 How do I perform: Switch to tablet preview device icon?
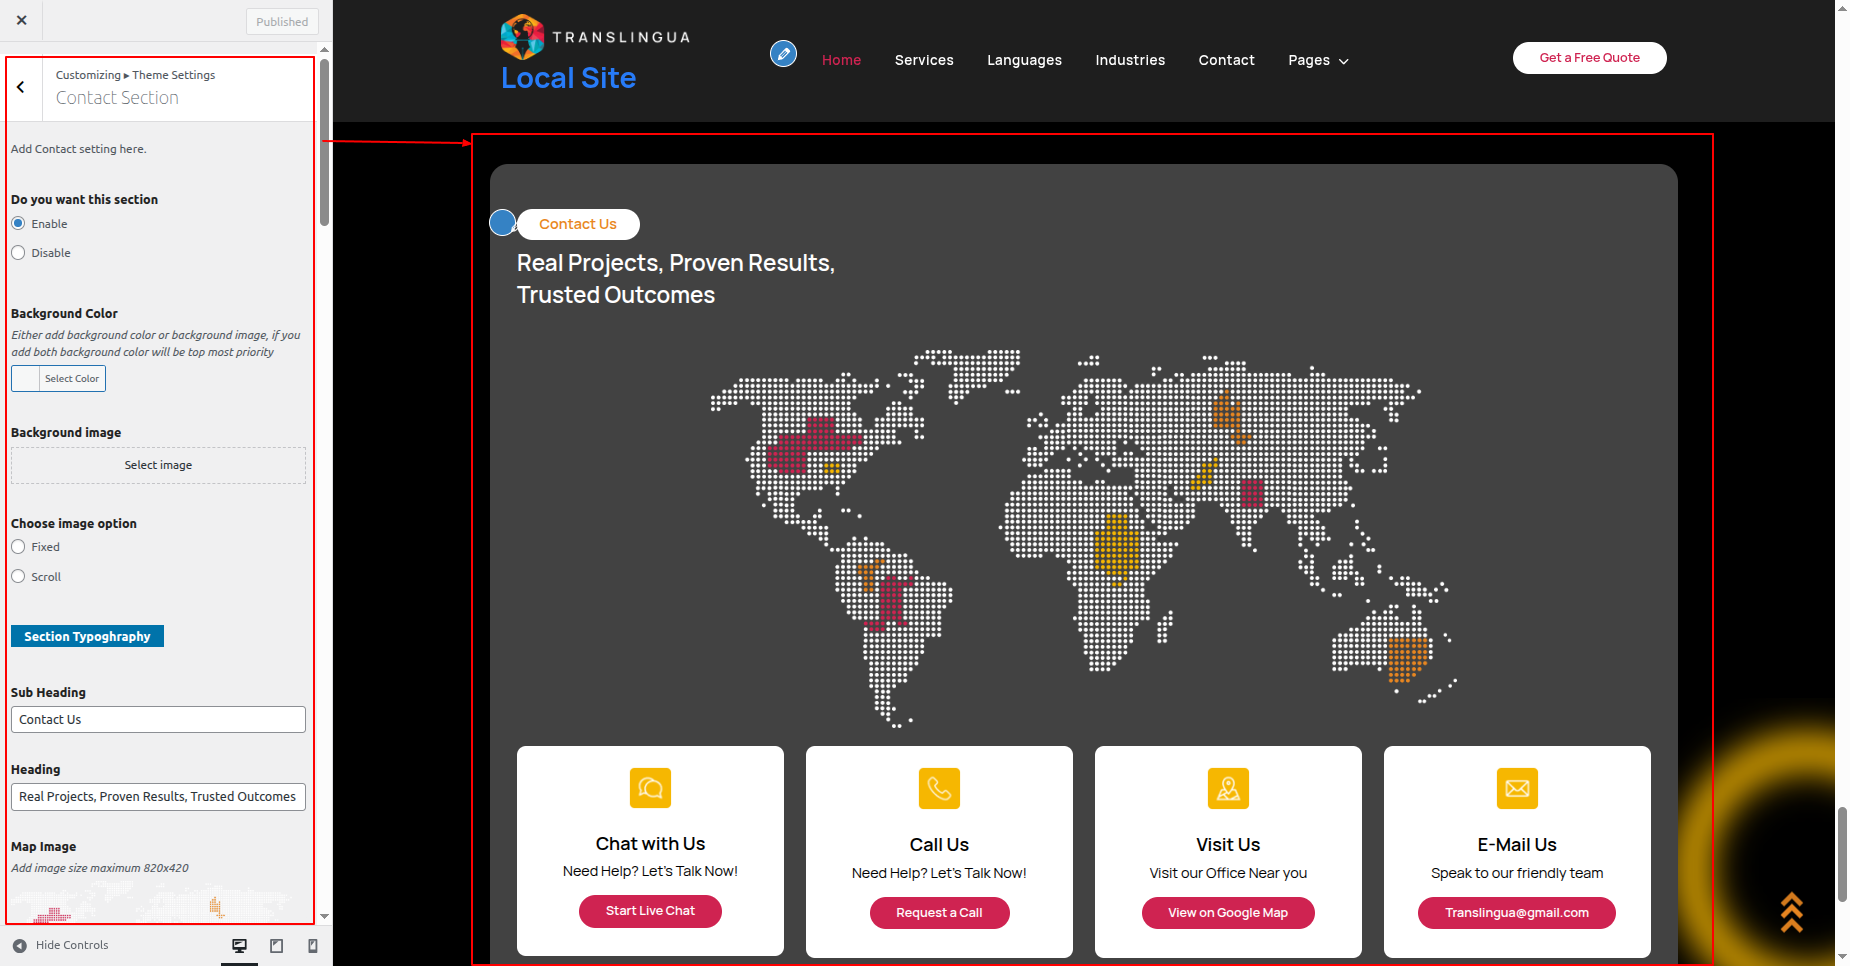pos(277,946)
